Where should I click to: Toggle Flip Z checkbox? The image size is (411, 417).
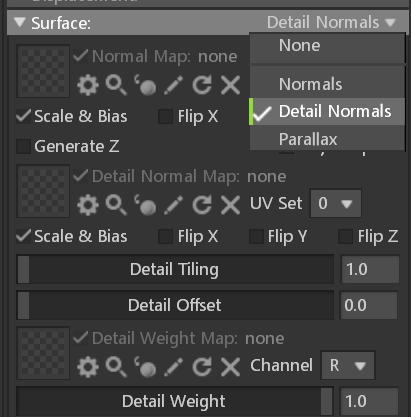(345, 237)
